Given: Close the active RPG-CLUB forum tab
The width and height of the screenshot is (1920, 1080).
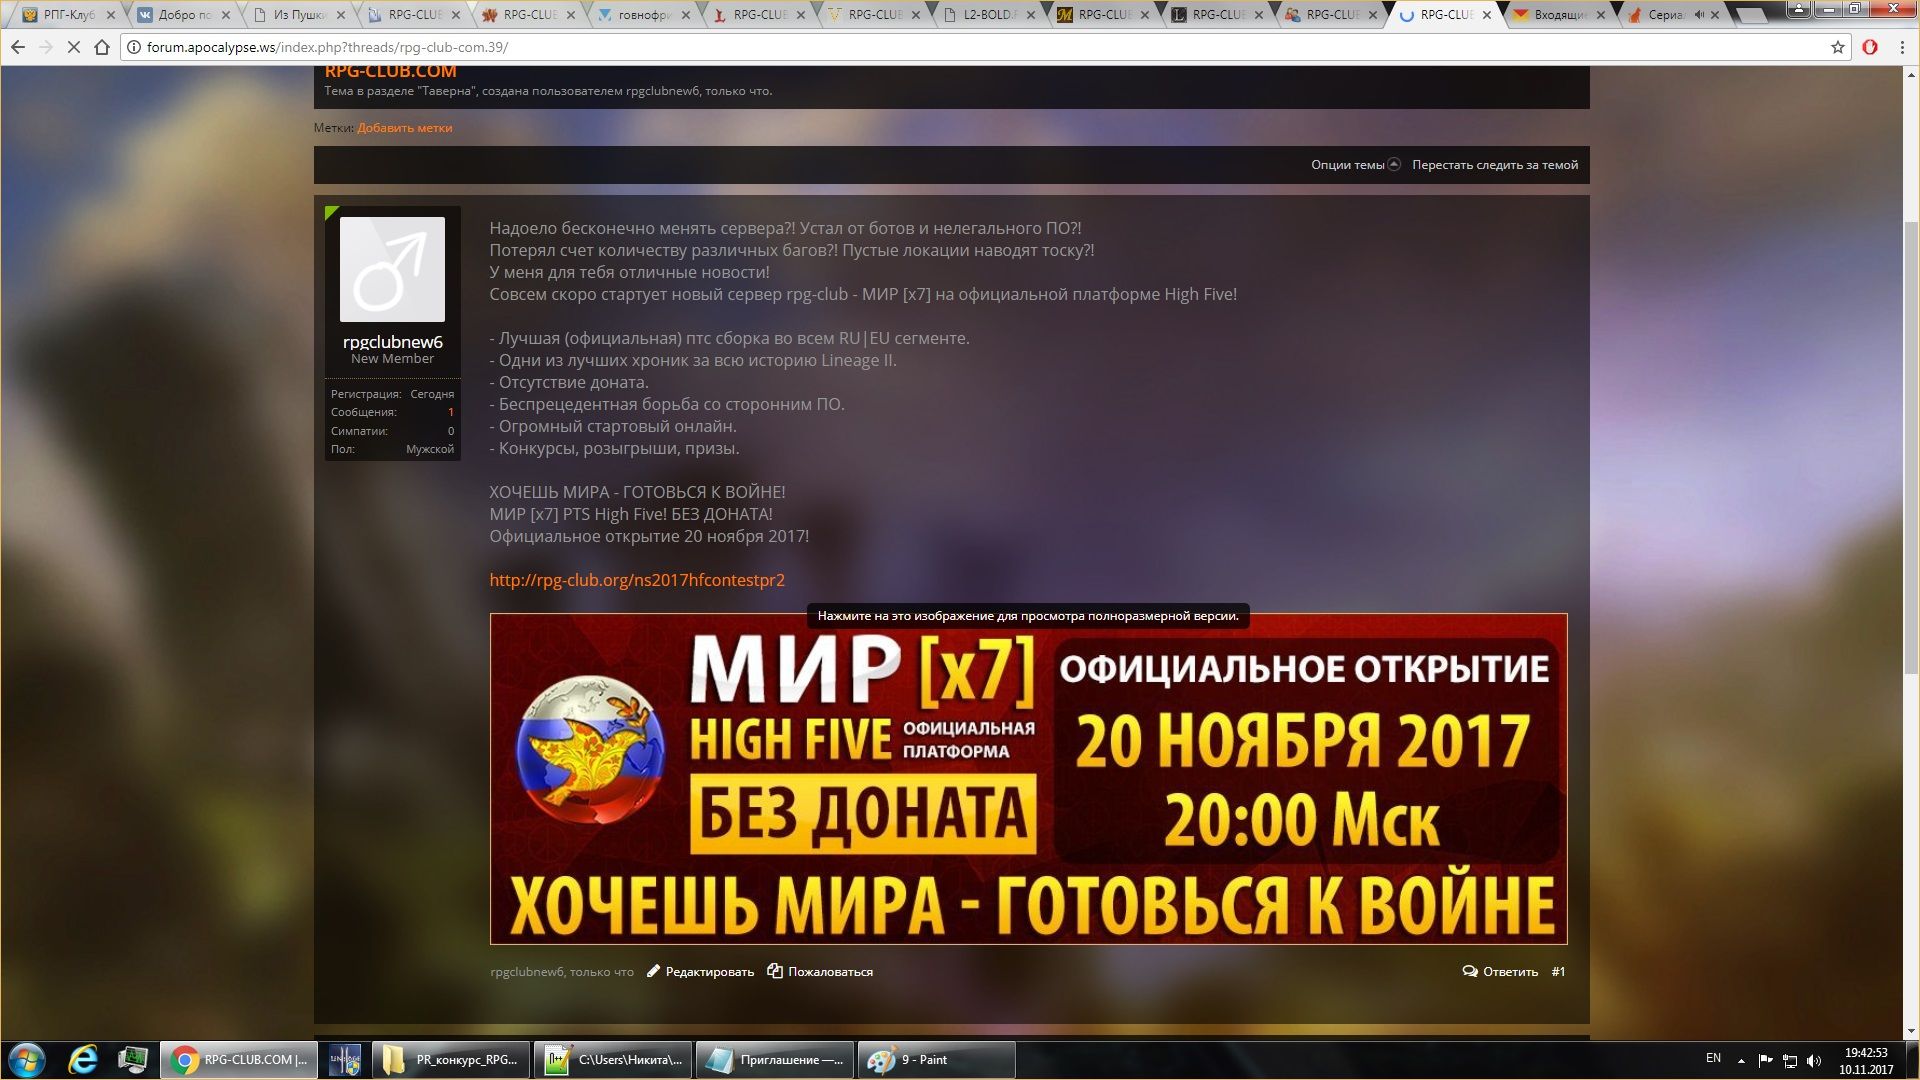Looking at the screenshot, I should coord(1487,15).
